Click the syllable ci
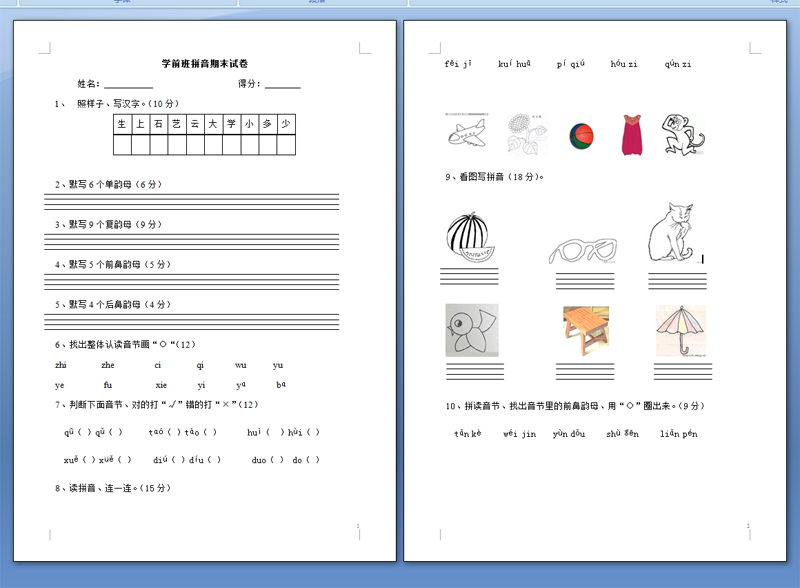Image resolution: width=800 pixels, height=588 pixels. [x=158, y=365]
